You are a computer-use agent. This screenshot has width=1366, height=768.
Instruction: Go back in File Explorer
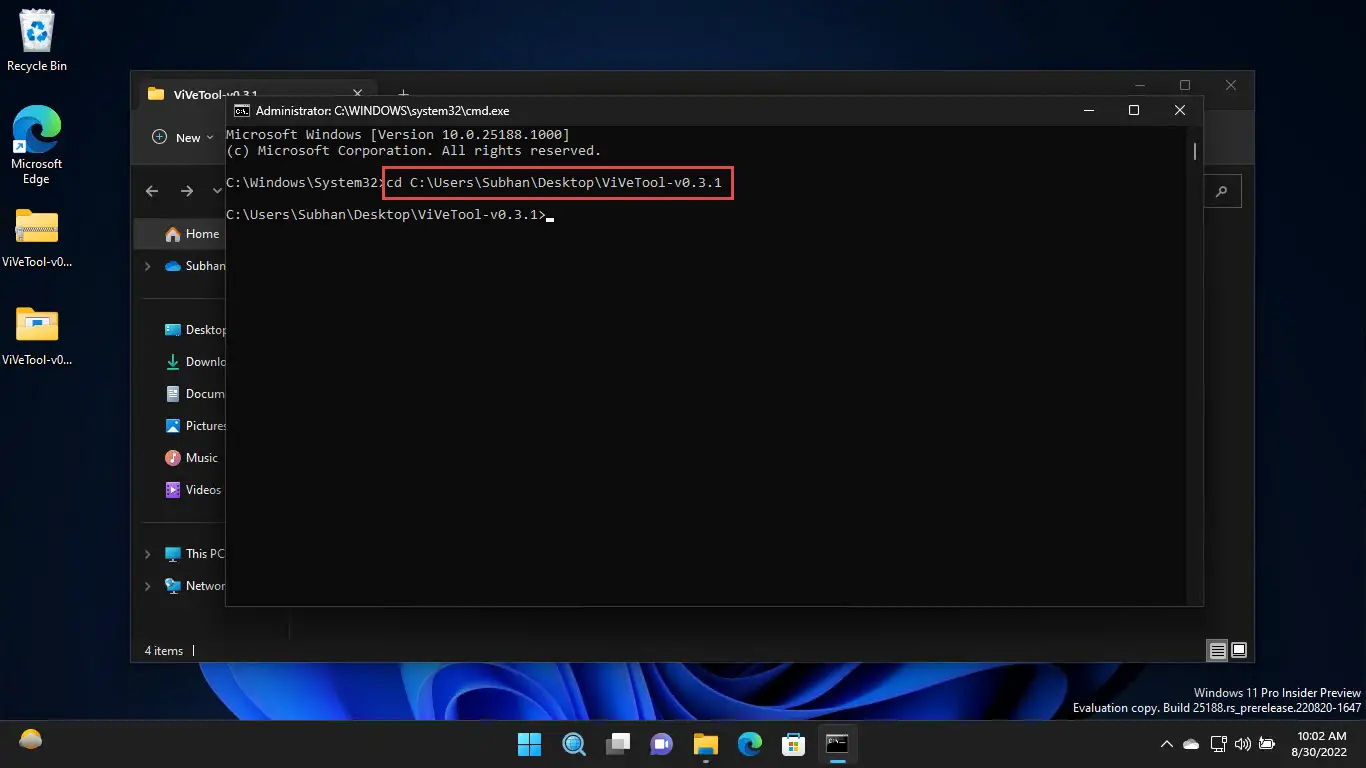[x=152, y=191]
